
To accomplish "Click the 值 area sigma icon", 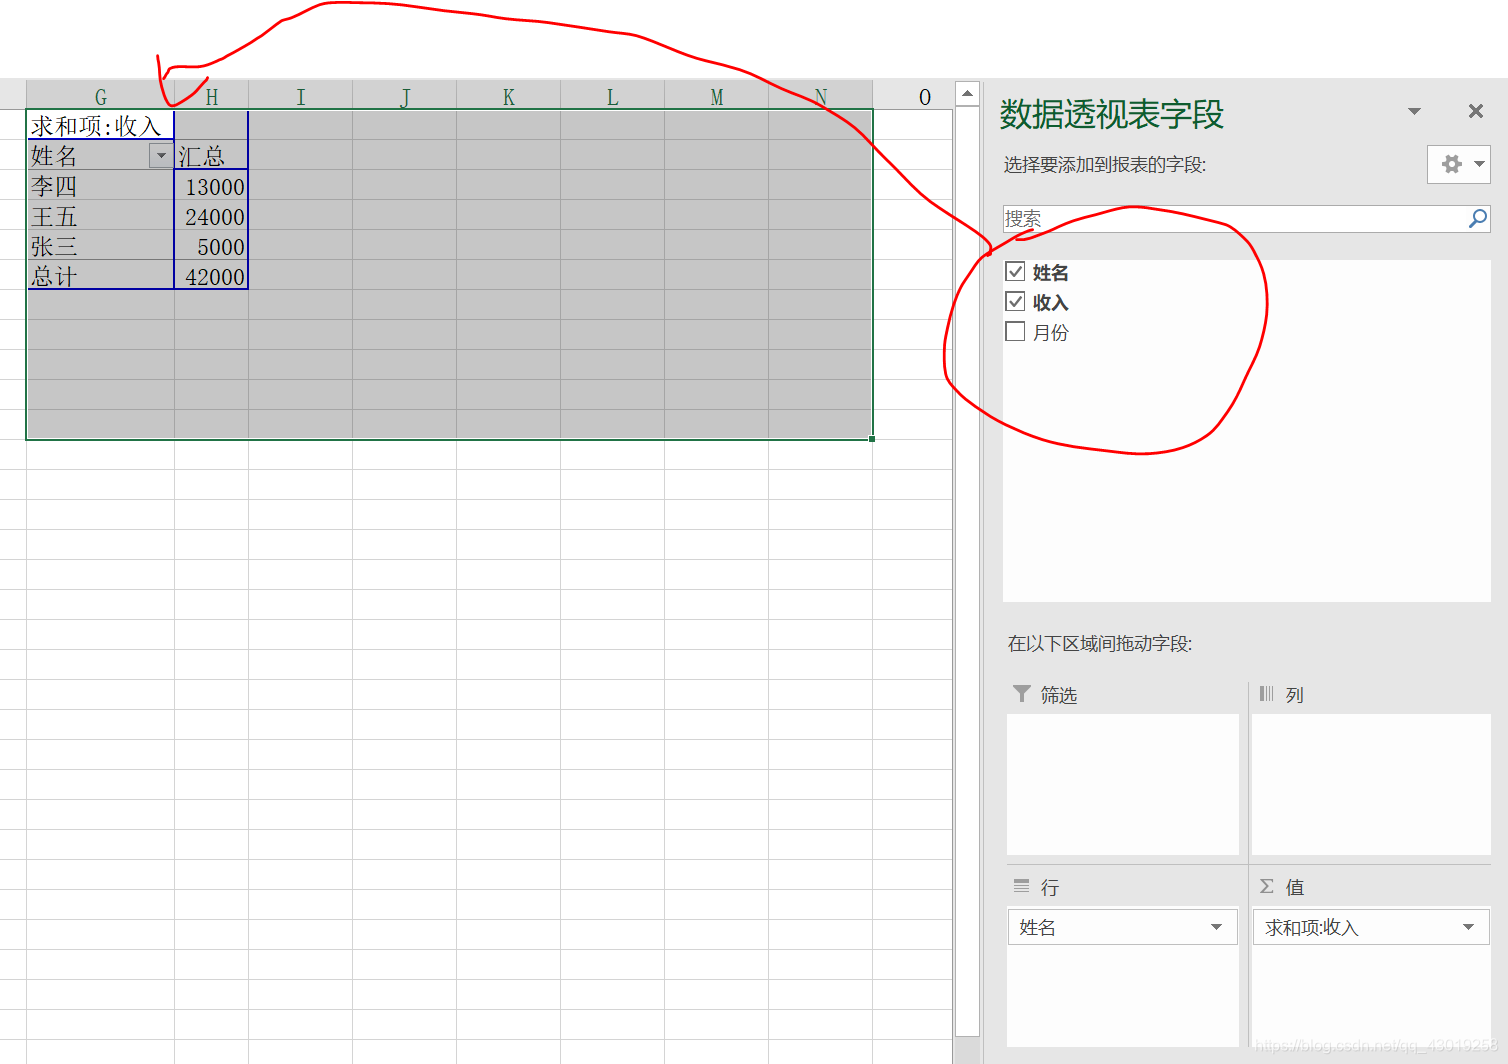I will (1267, 886).
